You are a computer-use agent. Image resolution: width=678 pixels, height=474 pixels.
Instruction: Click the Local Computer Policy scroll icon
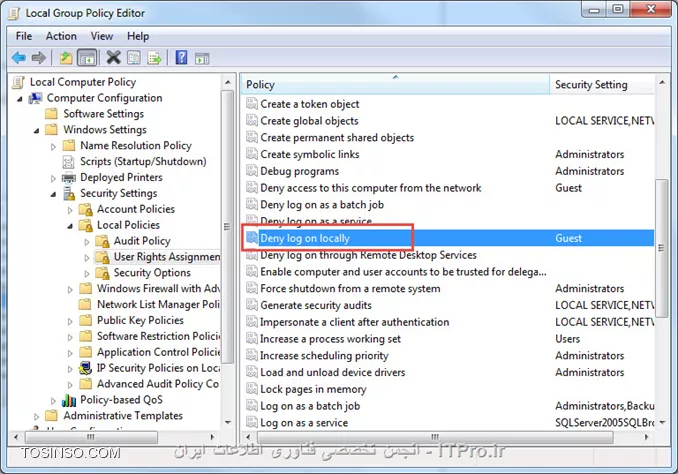pyautogui.click(x=19, y=82)
